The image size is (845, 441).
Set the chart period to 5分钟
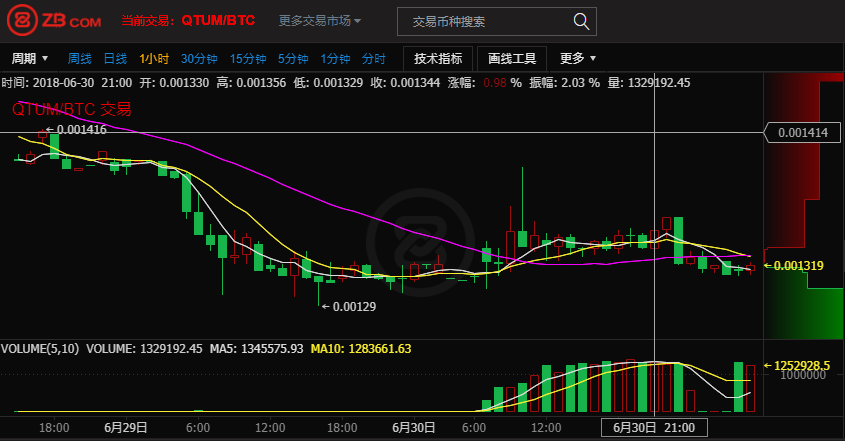click(292, 58)
